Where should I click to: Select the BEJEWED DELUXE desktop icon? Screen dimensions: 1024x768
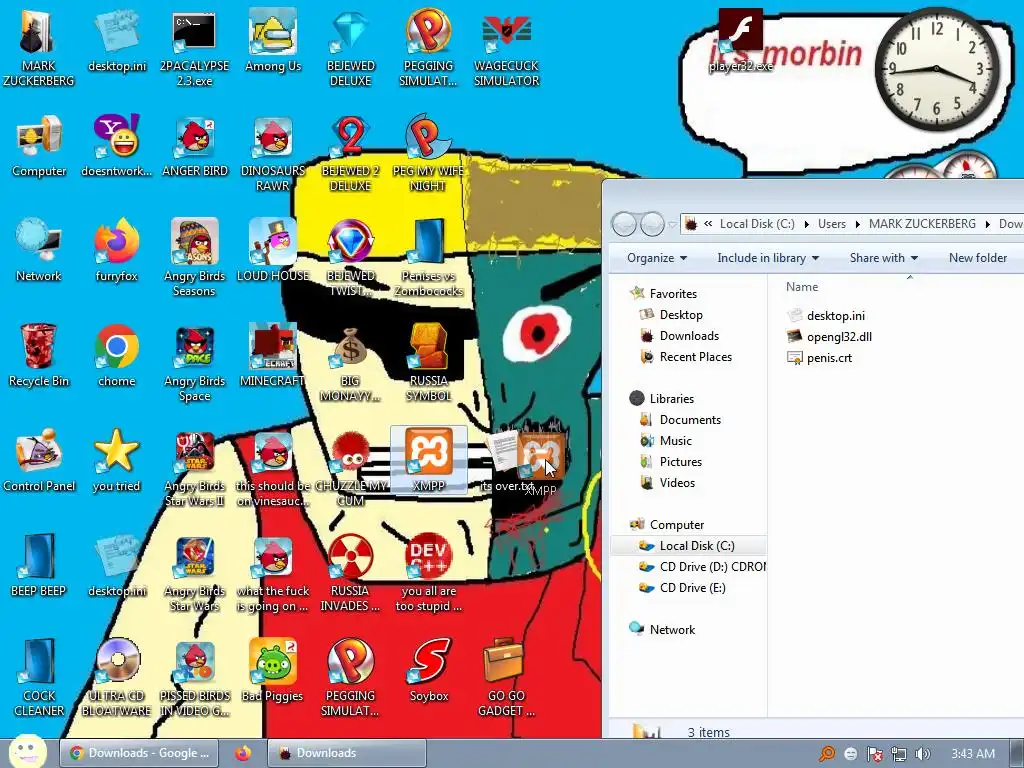(351, 49)
